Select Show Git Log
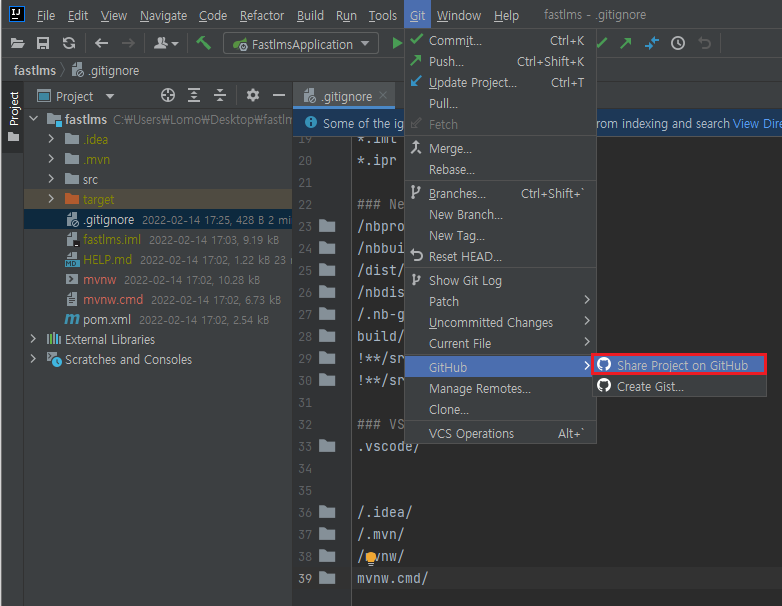This screenshot has width=782, height=606. click(500, 281)
